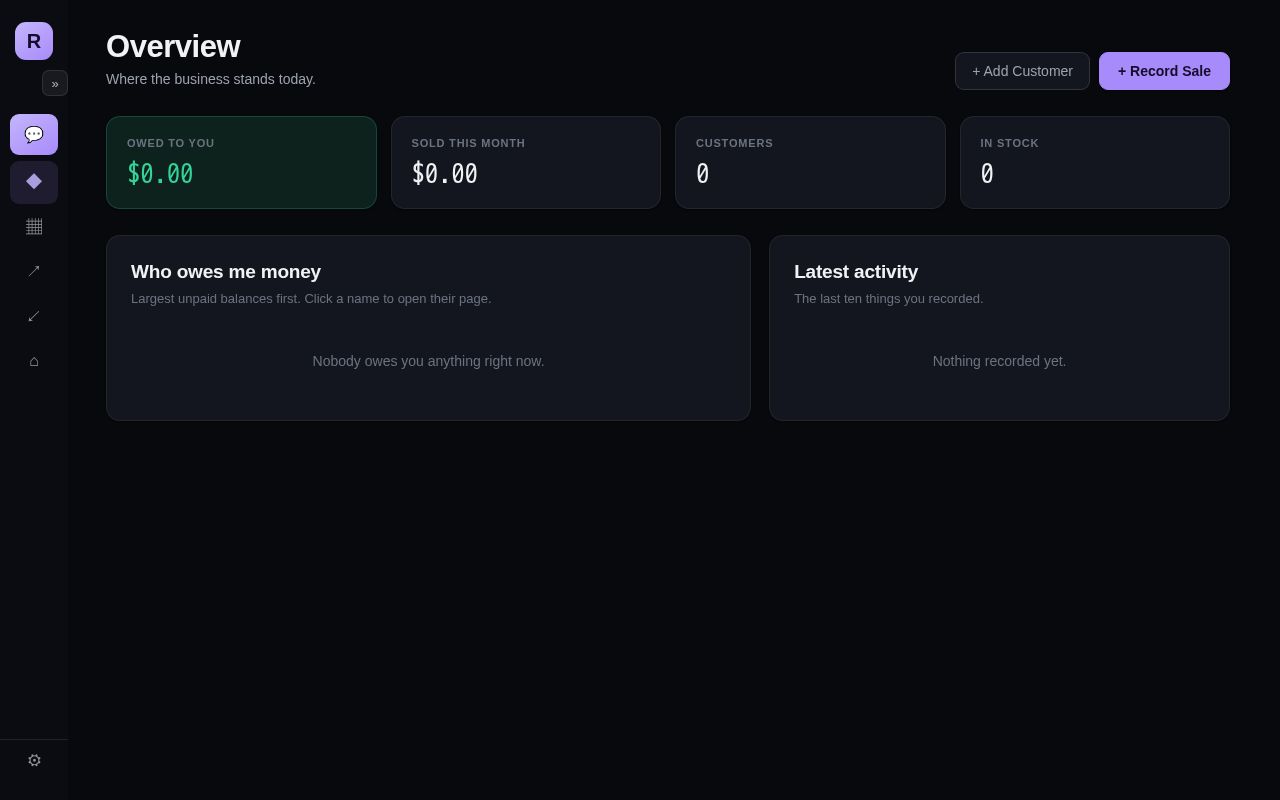Open the speech bubble sidebar item

click(34, 134)
